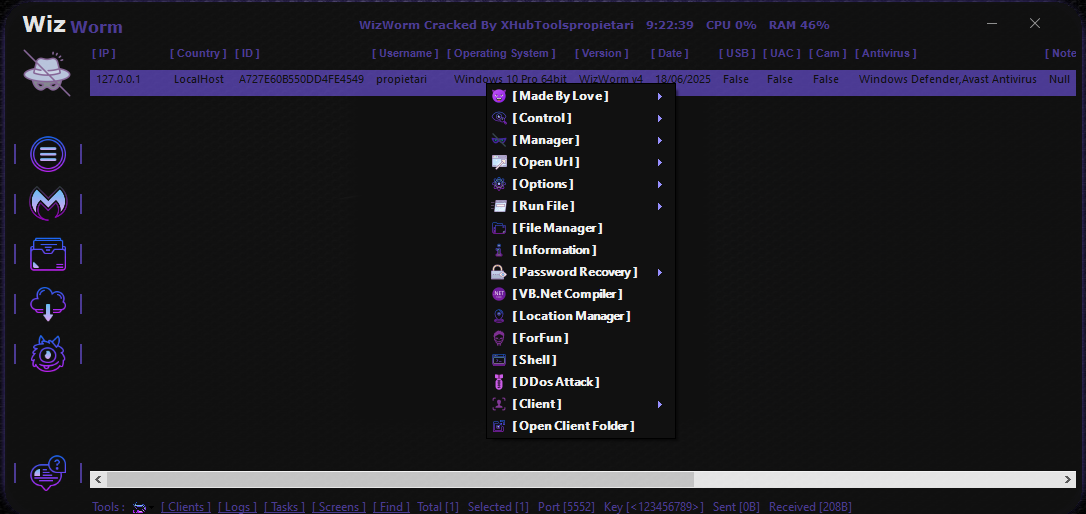
Task: Click the [ Operating System ] column header
Action: tap(501, 53)
